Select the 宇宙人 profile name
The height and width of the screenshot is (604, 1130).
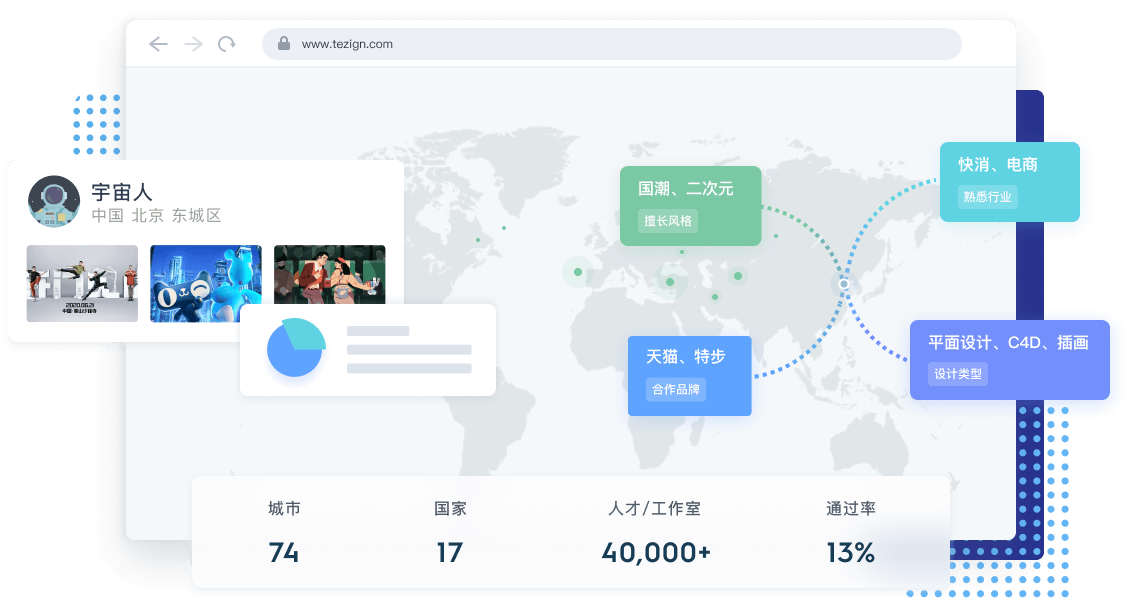[122, 192]
